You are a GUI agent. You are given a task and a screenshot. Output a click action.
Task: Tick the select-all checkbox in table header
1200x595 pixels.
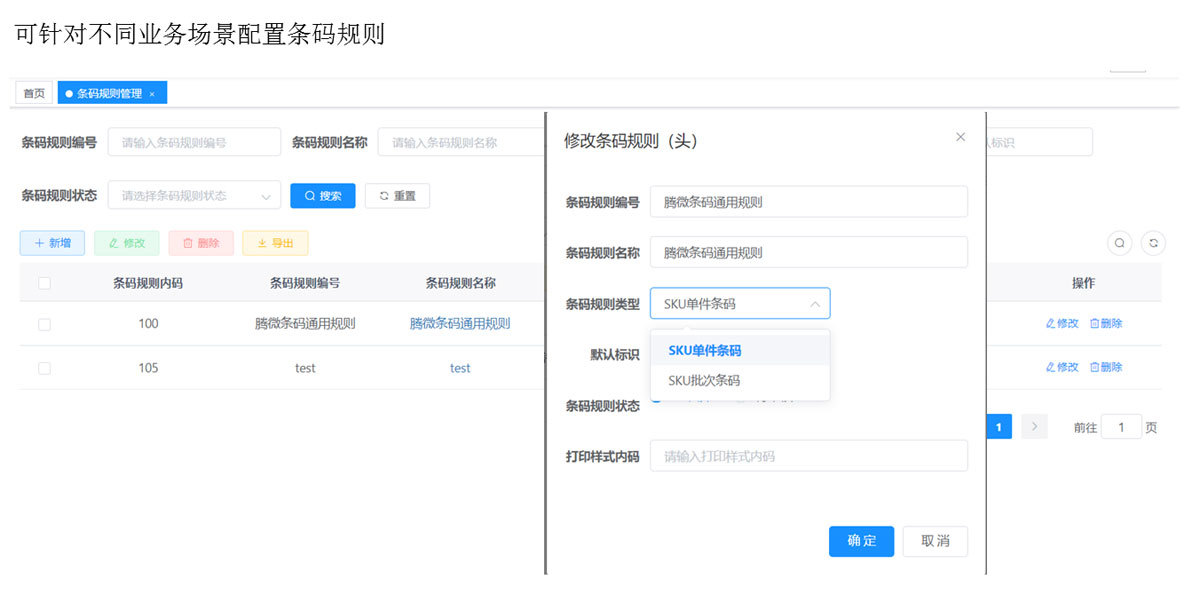(44, 284)
